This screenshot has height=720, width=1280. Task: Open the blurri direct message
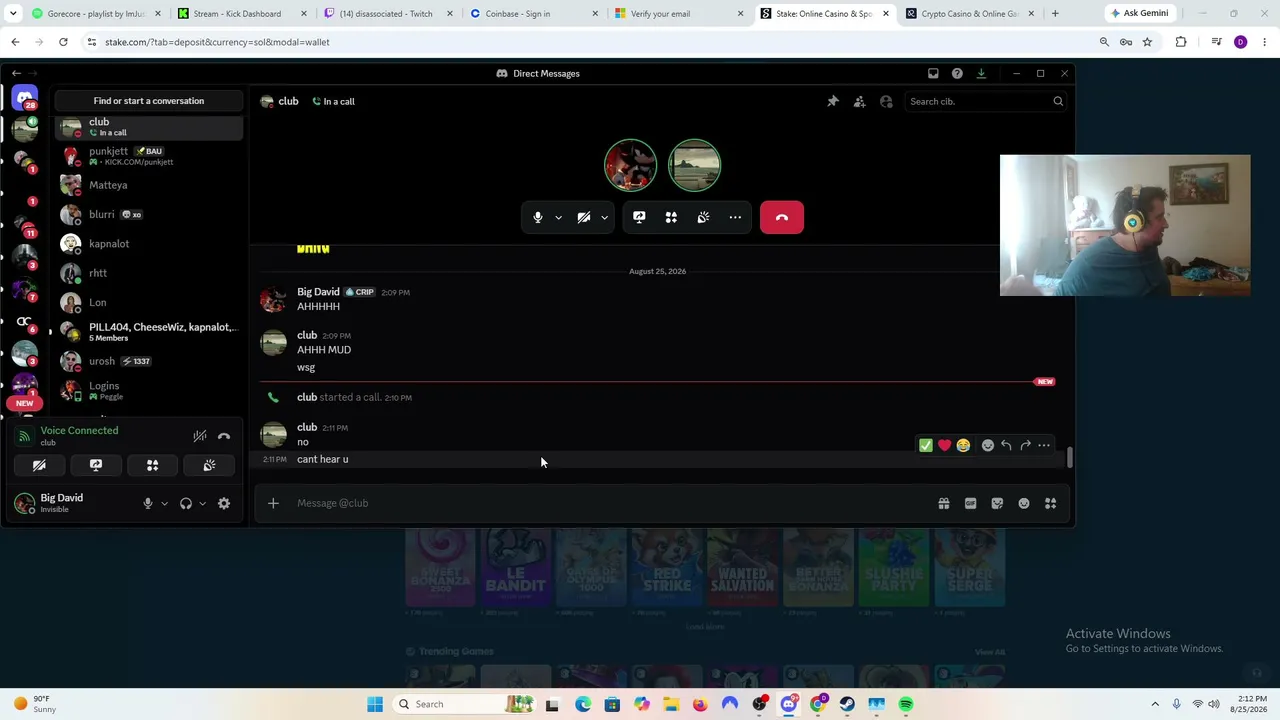(149, 214)
